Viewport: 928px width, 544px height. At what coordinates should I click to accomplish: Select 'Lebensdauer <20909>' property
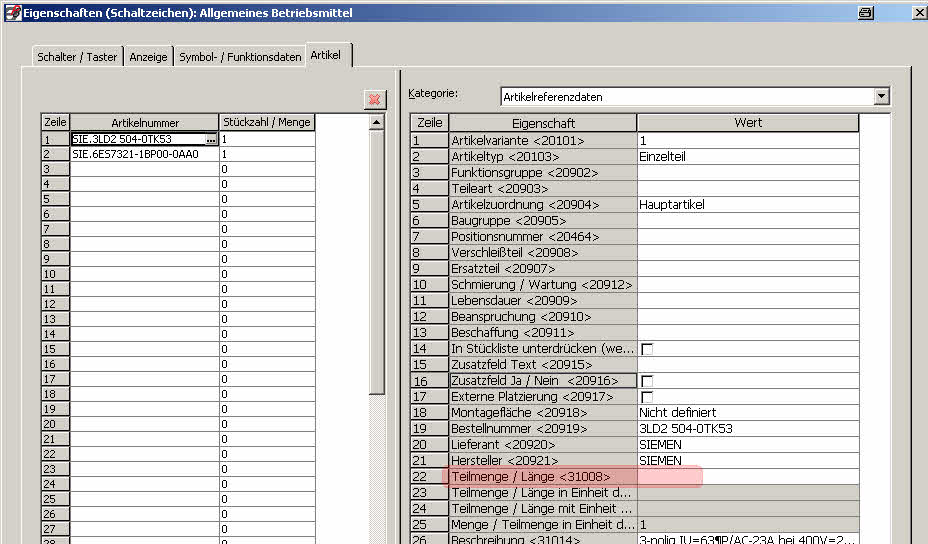pyautogui.click(x=543, y=300)
